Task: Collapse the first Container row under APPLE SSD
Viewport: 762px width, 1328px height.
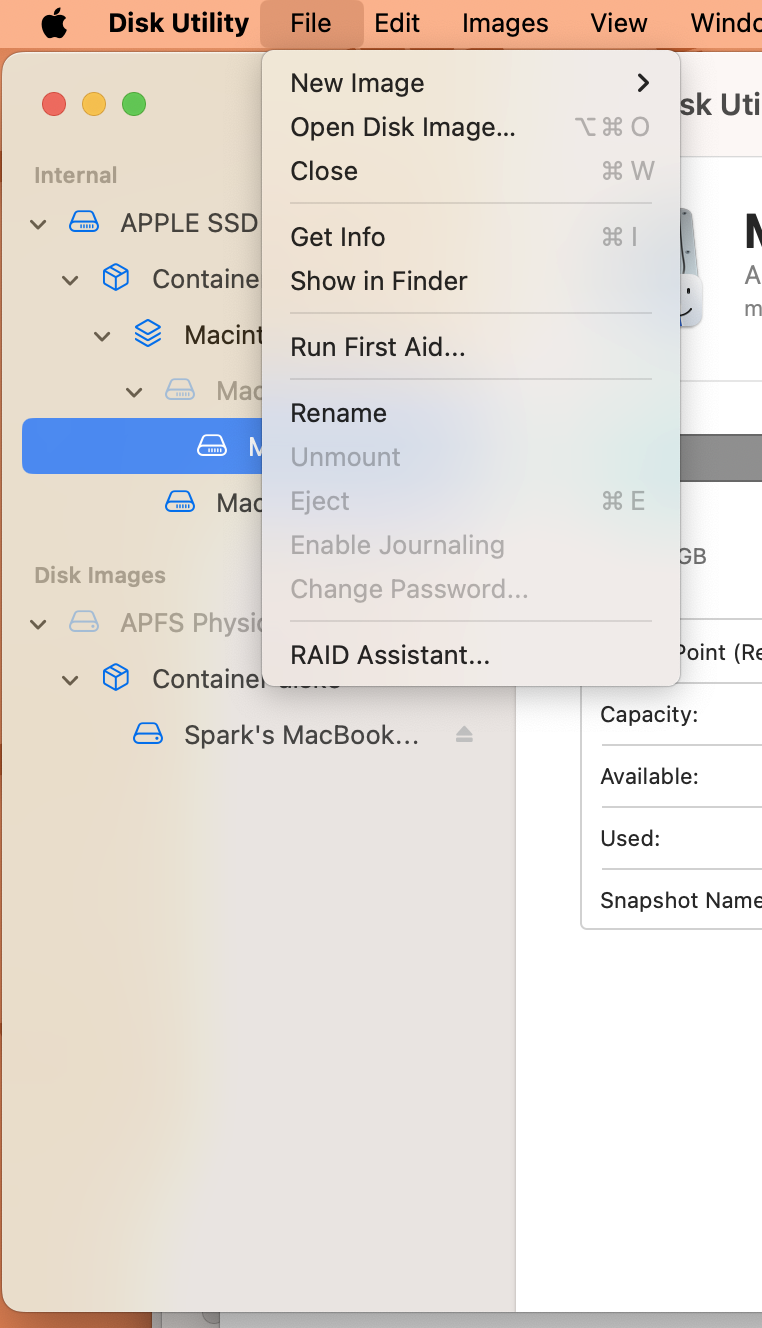Action: tap(70, 280)
